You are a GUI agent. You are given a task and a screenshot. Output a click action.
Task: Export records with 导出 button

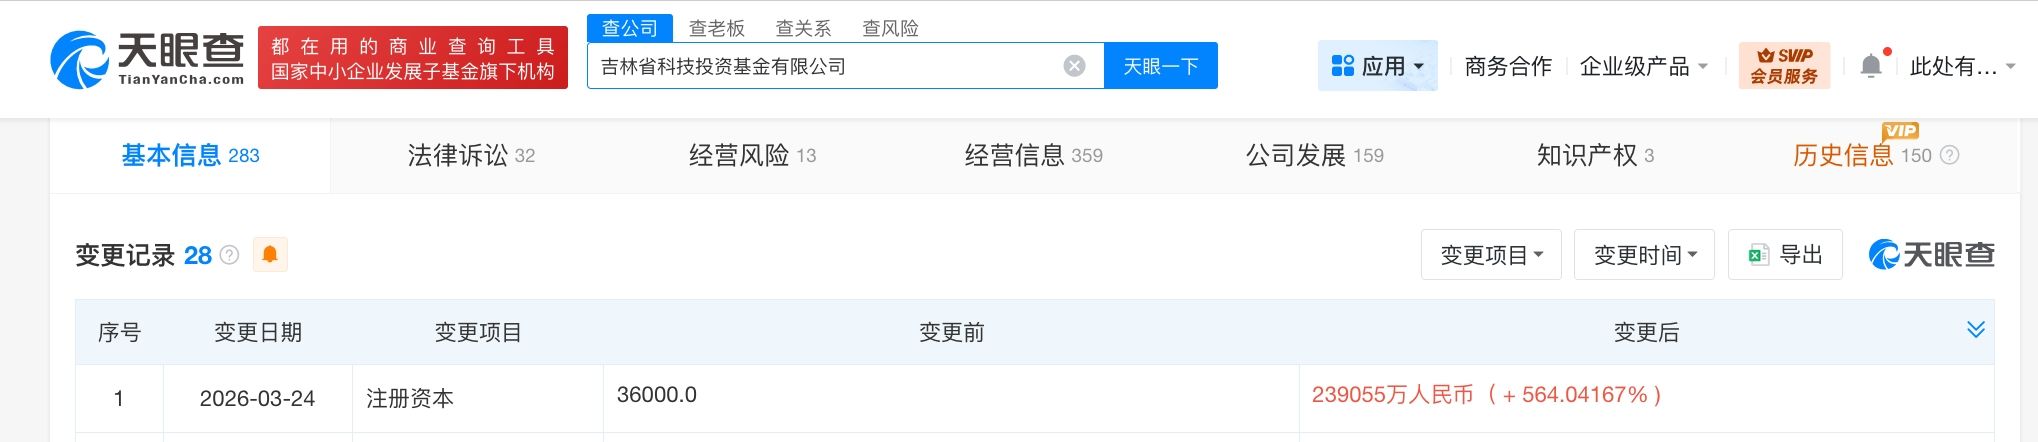(1785, 255)
